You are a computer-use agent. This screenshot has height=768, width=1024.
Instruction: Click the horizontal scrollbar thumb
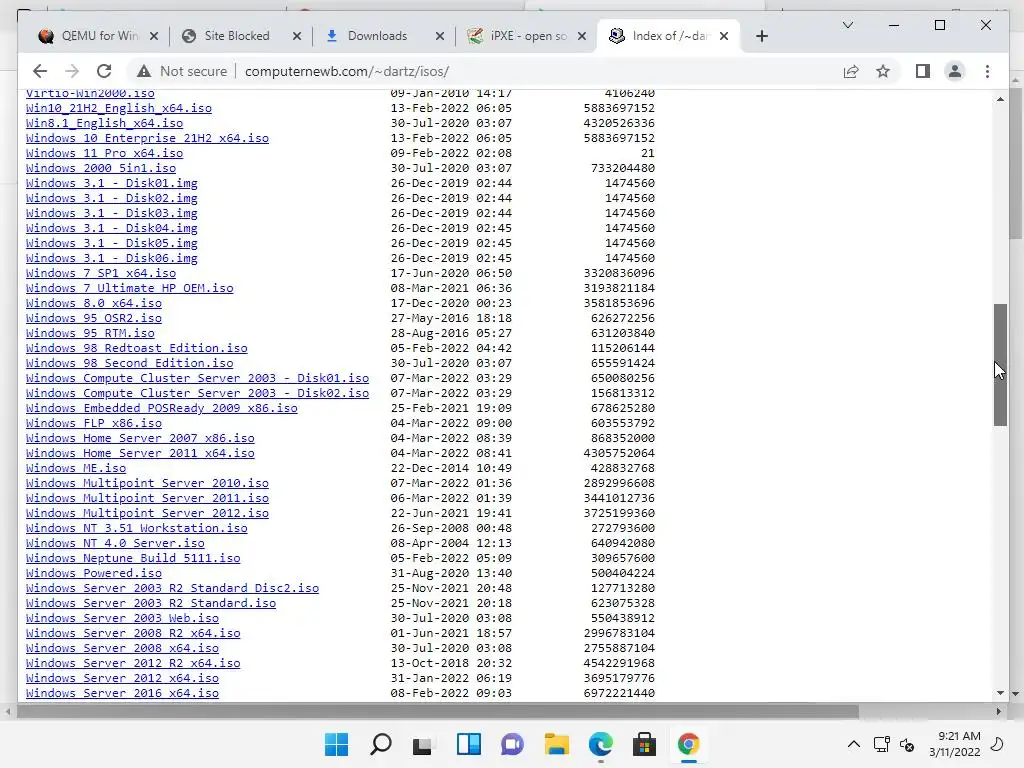(438, 711)
